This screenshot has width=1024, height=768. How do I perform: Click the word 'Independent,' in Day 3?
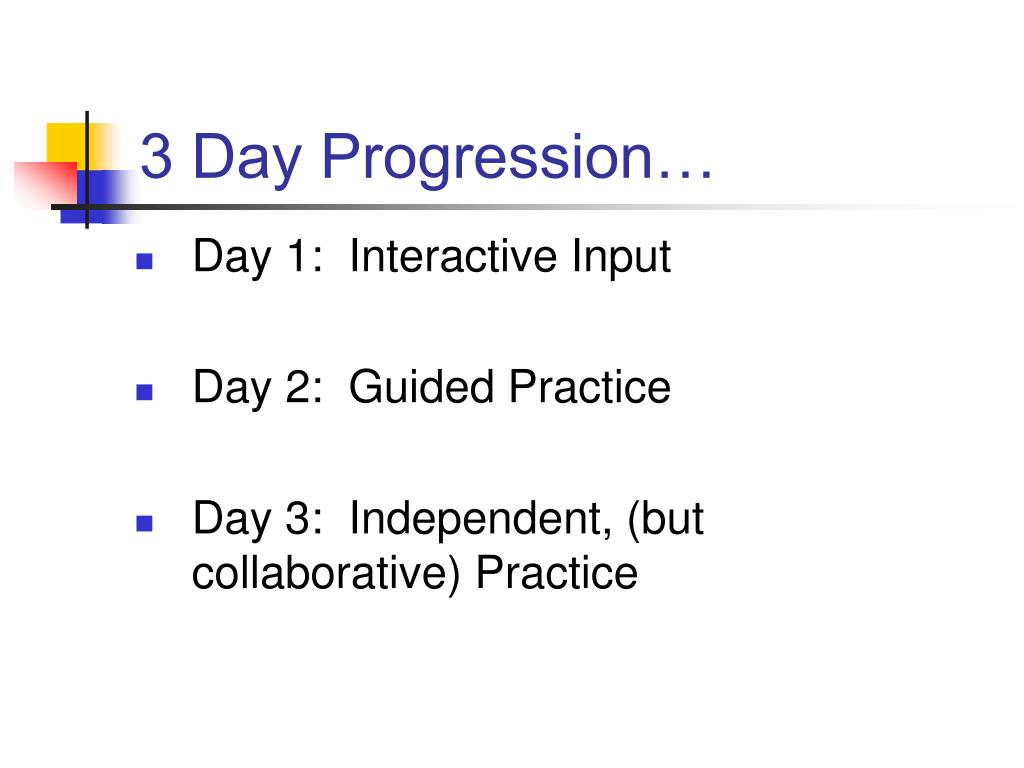(x=481, y=520)
